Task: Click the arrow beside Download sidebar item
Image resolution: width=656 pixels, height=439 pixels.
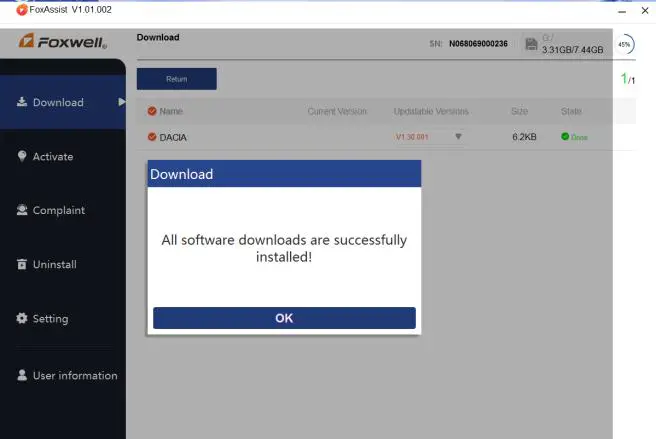Action: [x=121, y=102]
